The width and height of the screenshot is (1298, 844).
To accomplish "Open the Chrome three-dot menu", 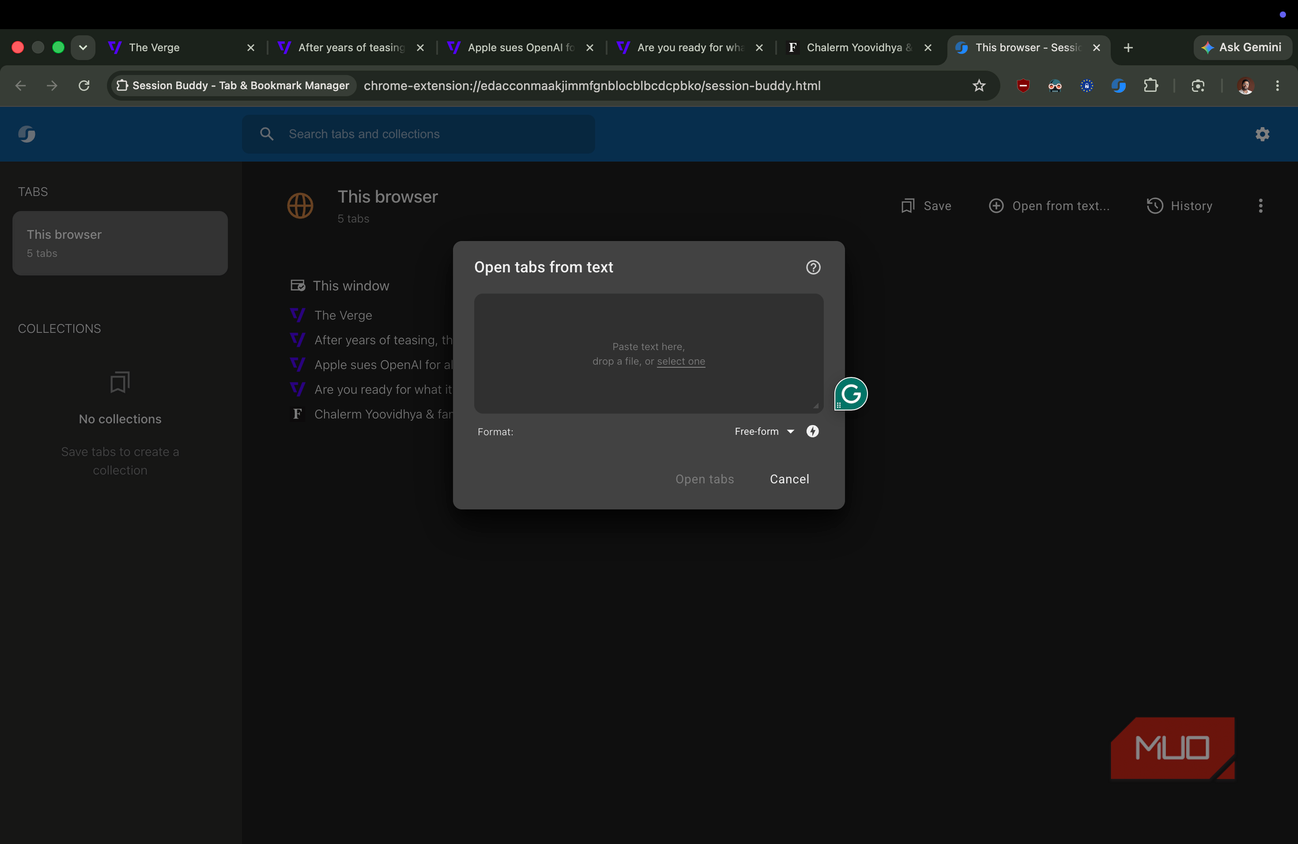I will click(1277, 86).
